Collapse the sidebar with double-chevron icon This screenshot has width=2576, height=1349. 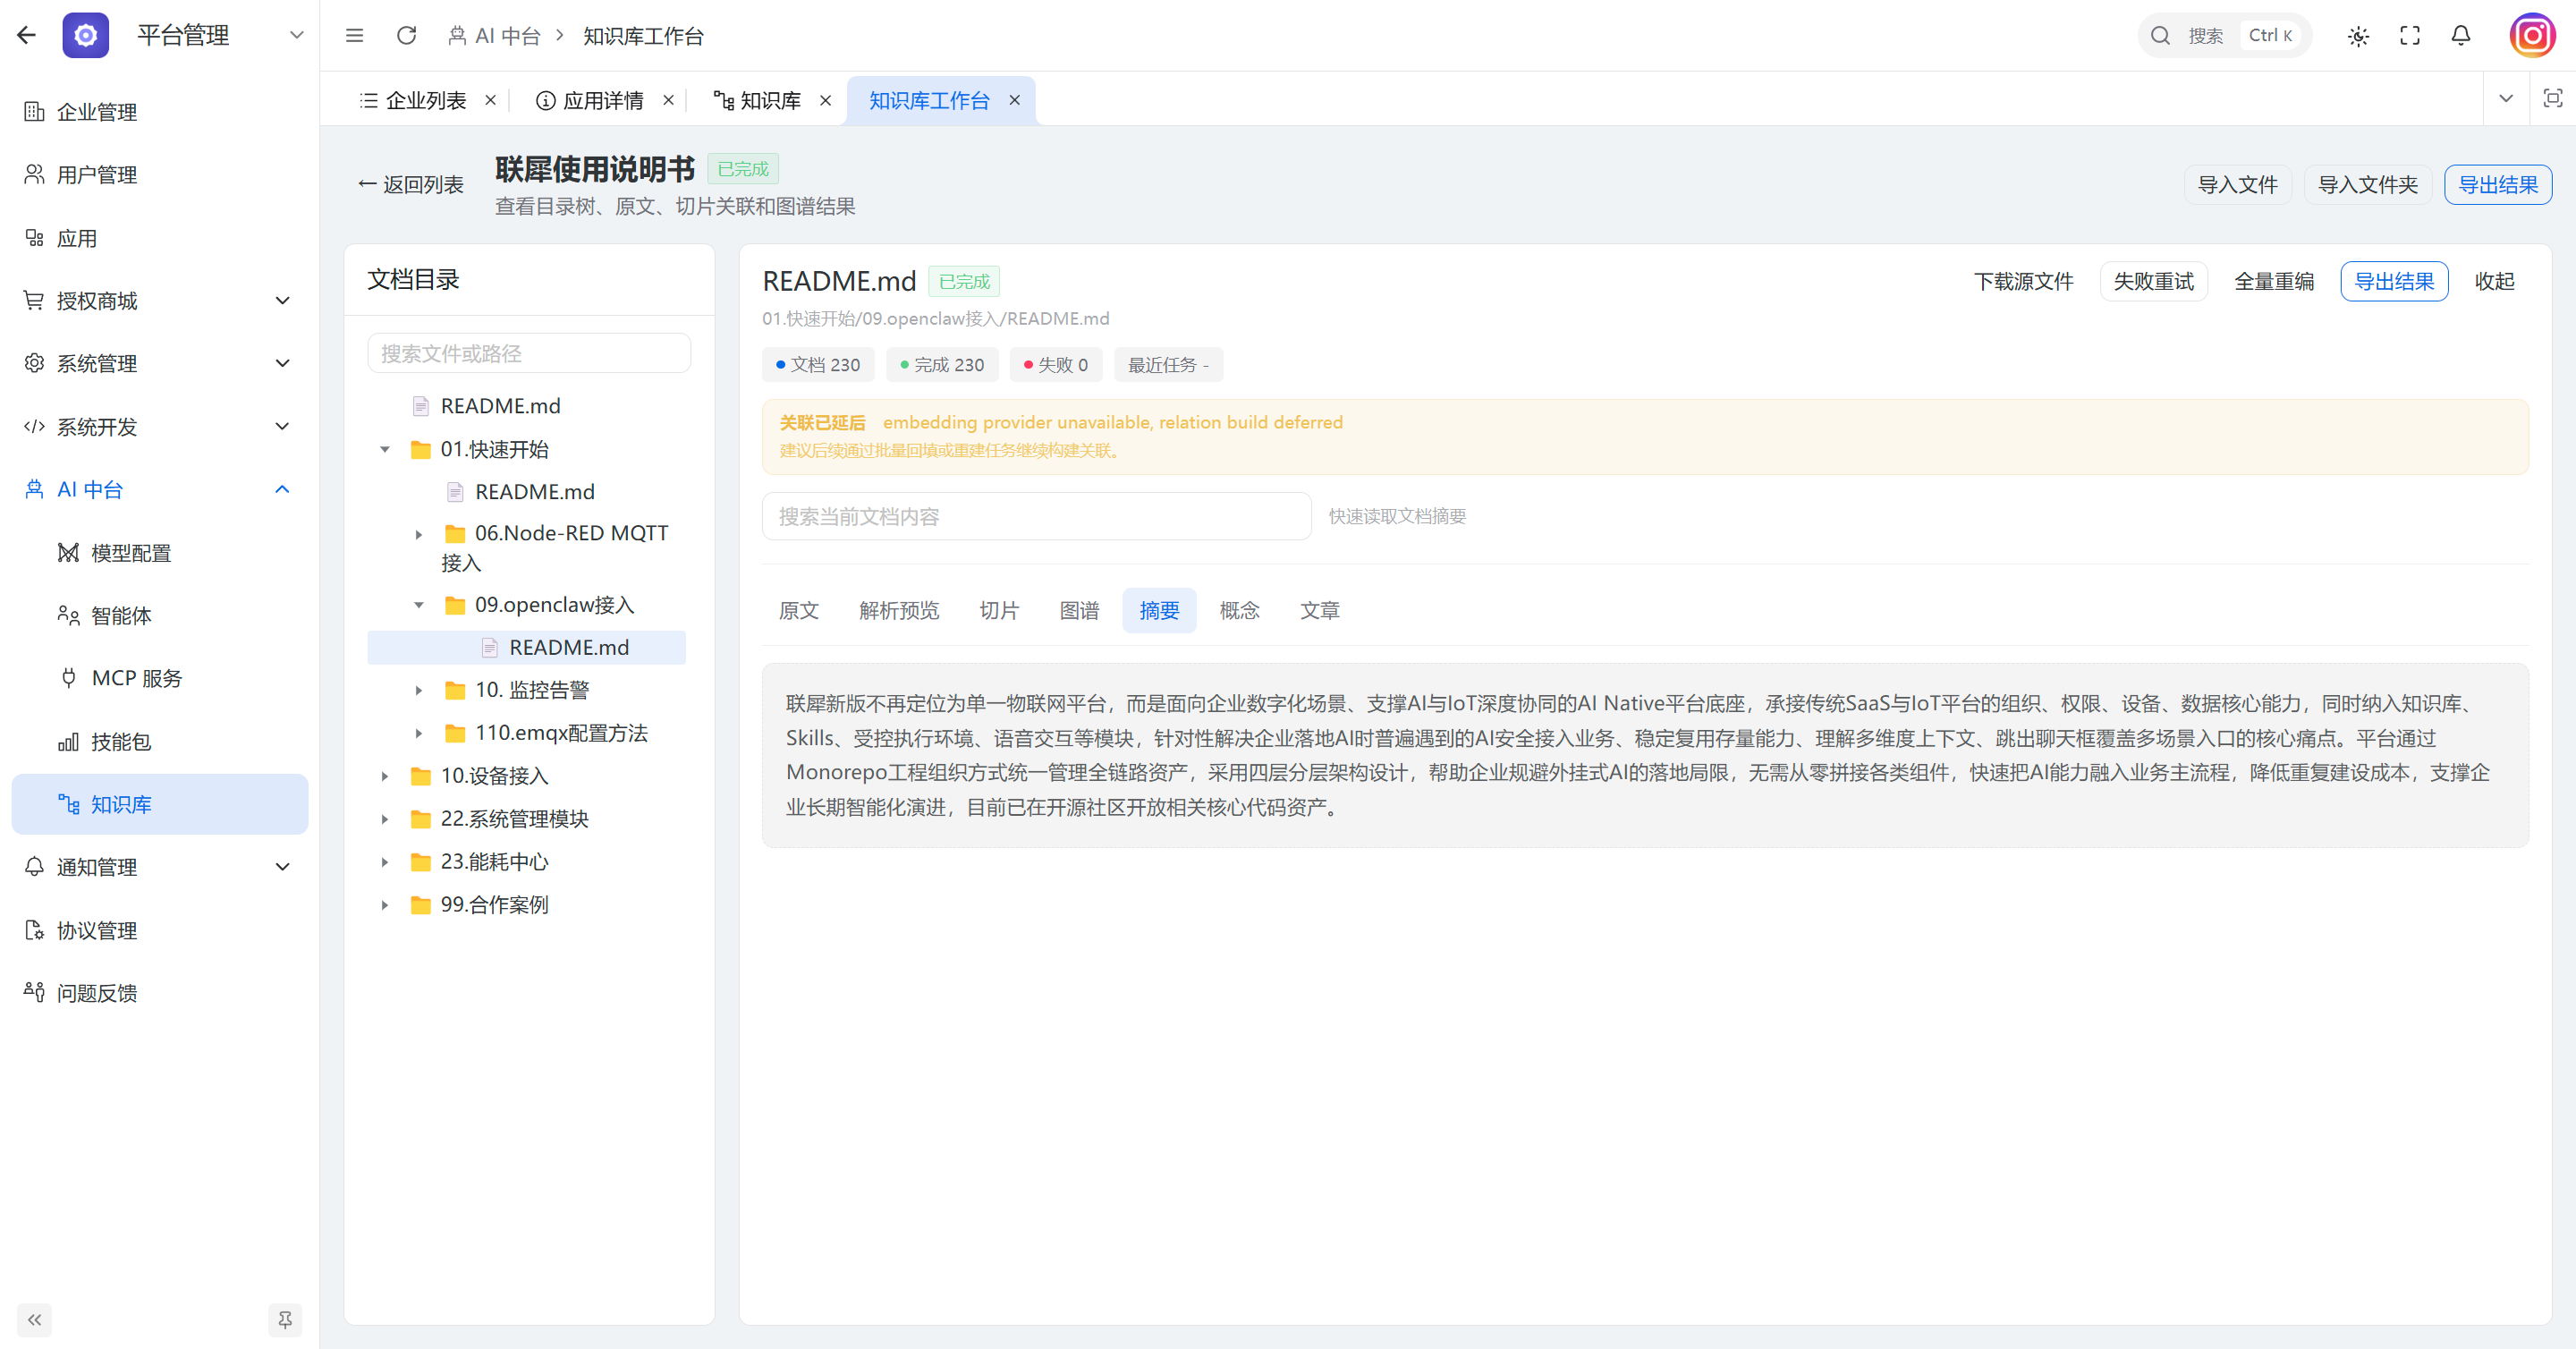[x=34, y=1320]
